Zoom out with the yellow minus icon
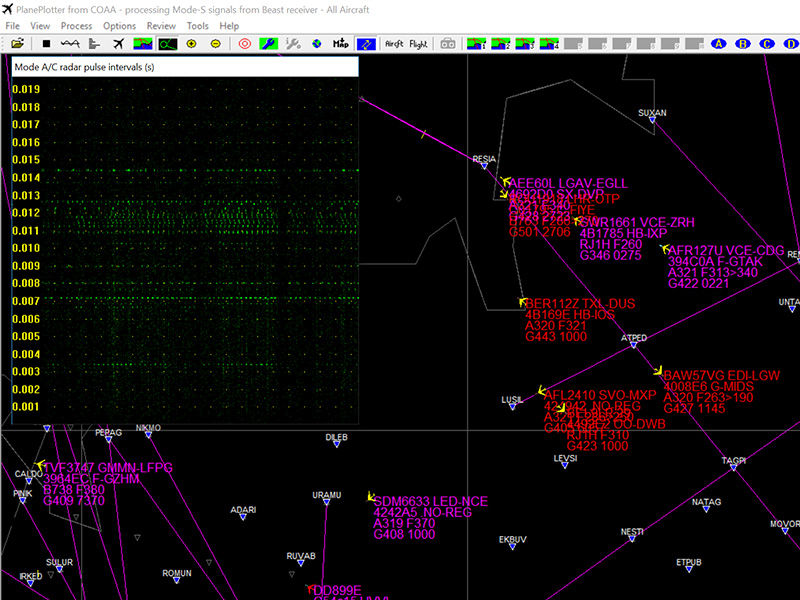The width and height of the screenshot is (800, 600). pyautogui.click(x=216, y=44)
